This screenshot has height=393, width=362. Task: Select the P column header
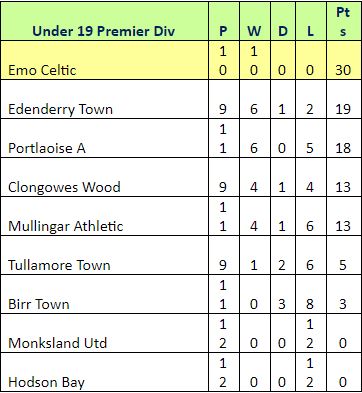(x=223, y=31)
